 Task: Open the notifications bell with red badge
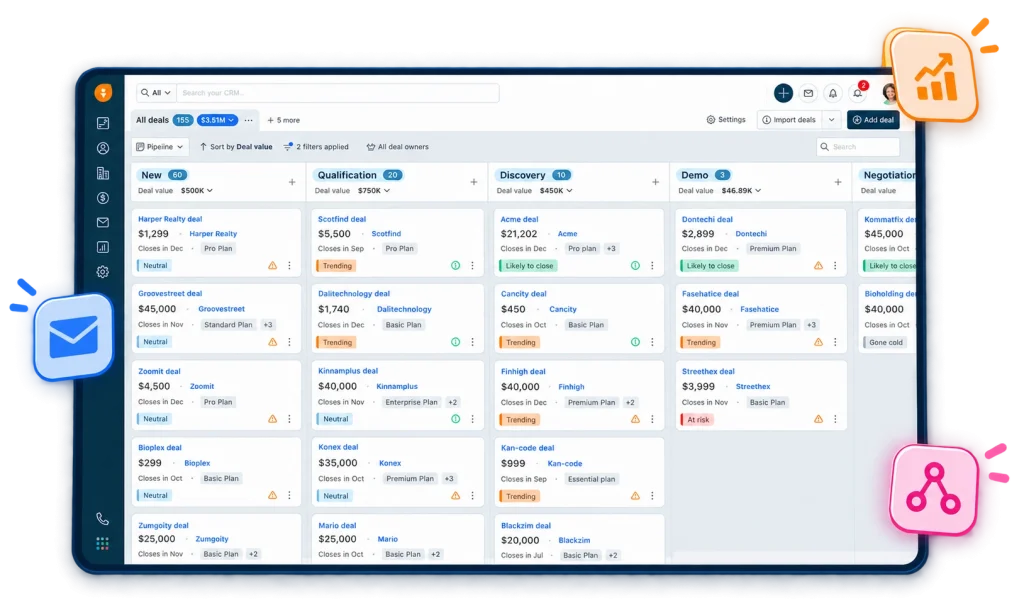coord(858,92)
